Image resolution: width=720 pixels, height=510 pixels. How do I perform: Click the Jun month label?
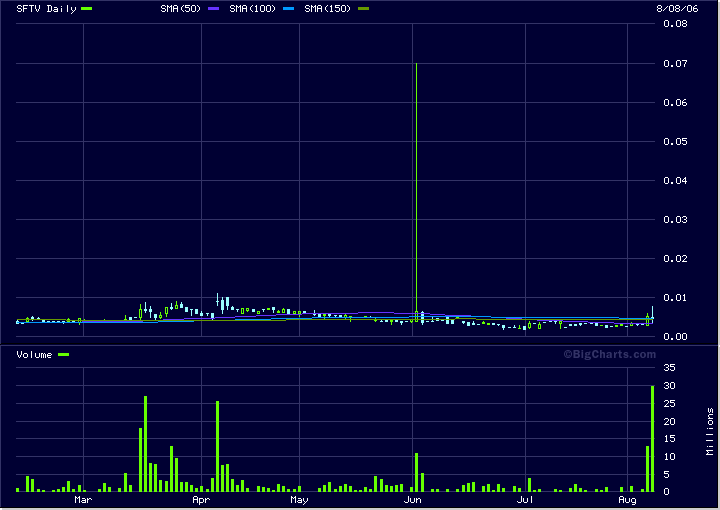(412, 500)
